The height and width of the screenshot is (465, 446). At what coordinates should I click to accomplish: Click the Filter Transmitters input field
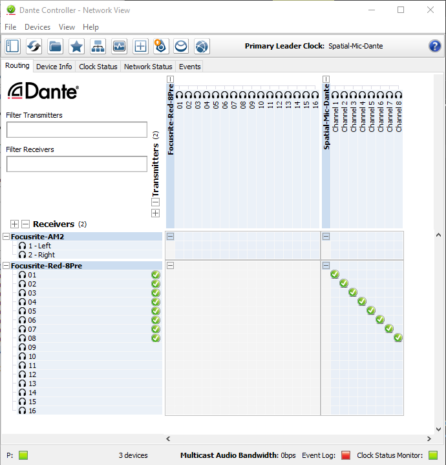coord(77,130)
